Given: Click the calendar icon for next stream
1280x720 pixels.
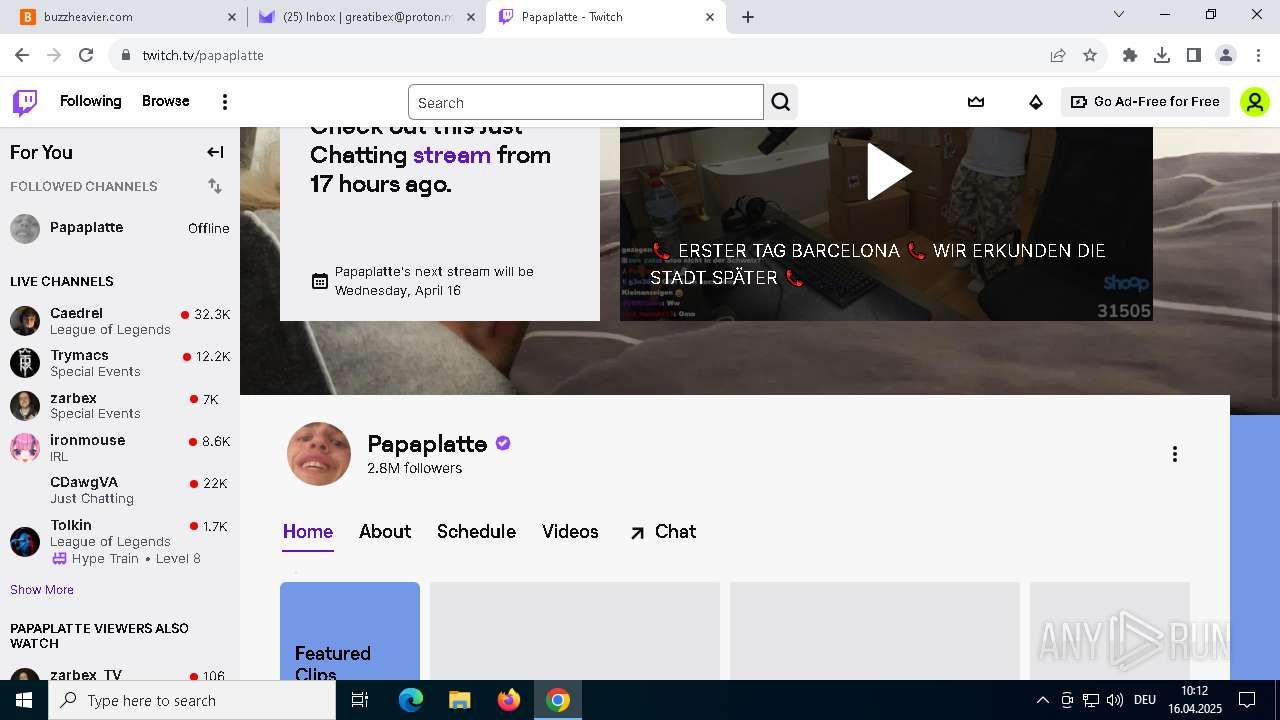Looking at the screenshot, I should click(320, 281).
